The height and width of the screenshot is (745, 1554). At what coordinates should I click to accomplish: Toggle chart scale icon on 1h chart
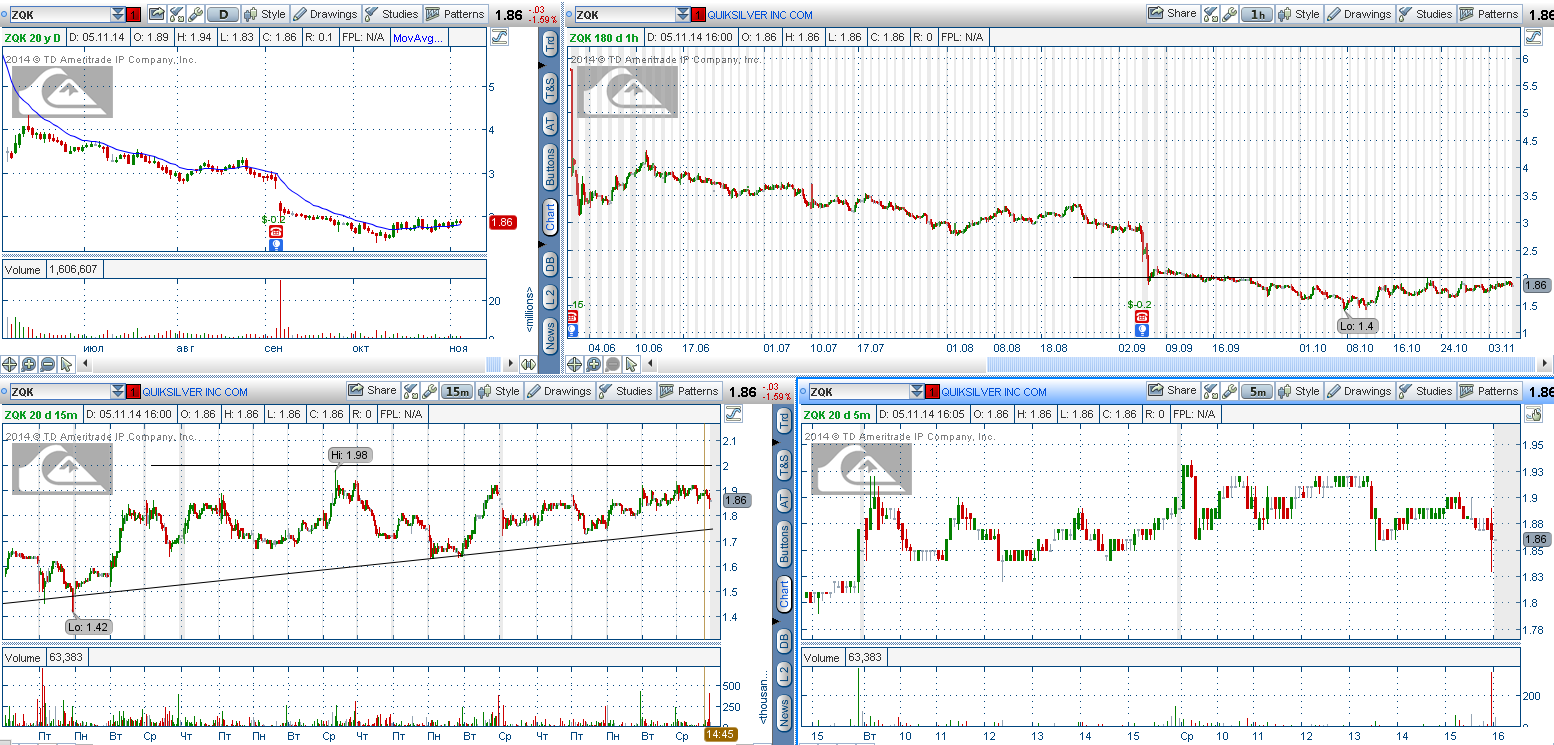1534,36
